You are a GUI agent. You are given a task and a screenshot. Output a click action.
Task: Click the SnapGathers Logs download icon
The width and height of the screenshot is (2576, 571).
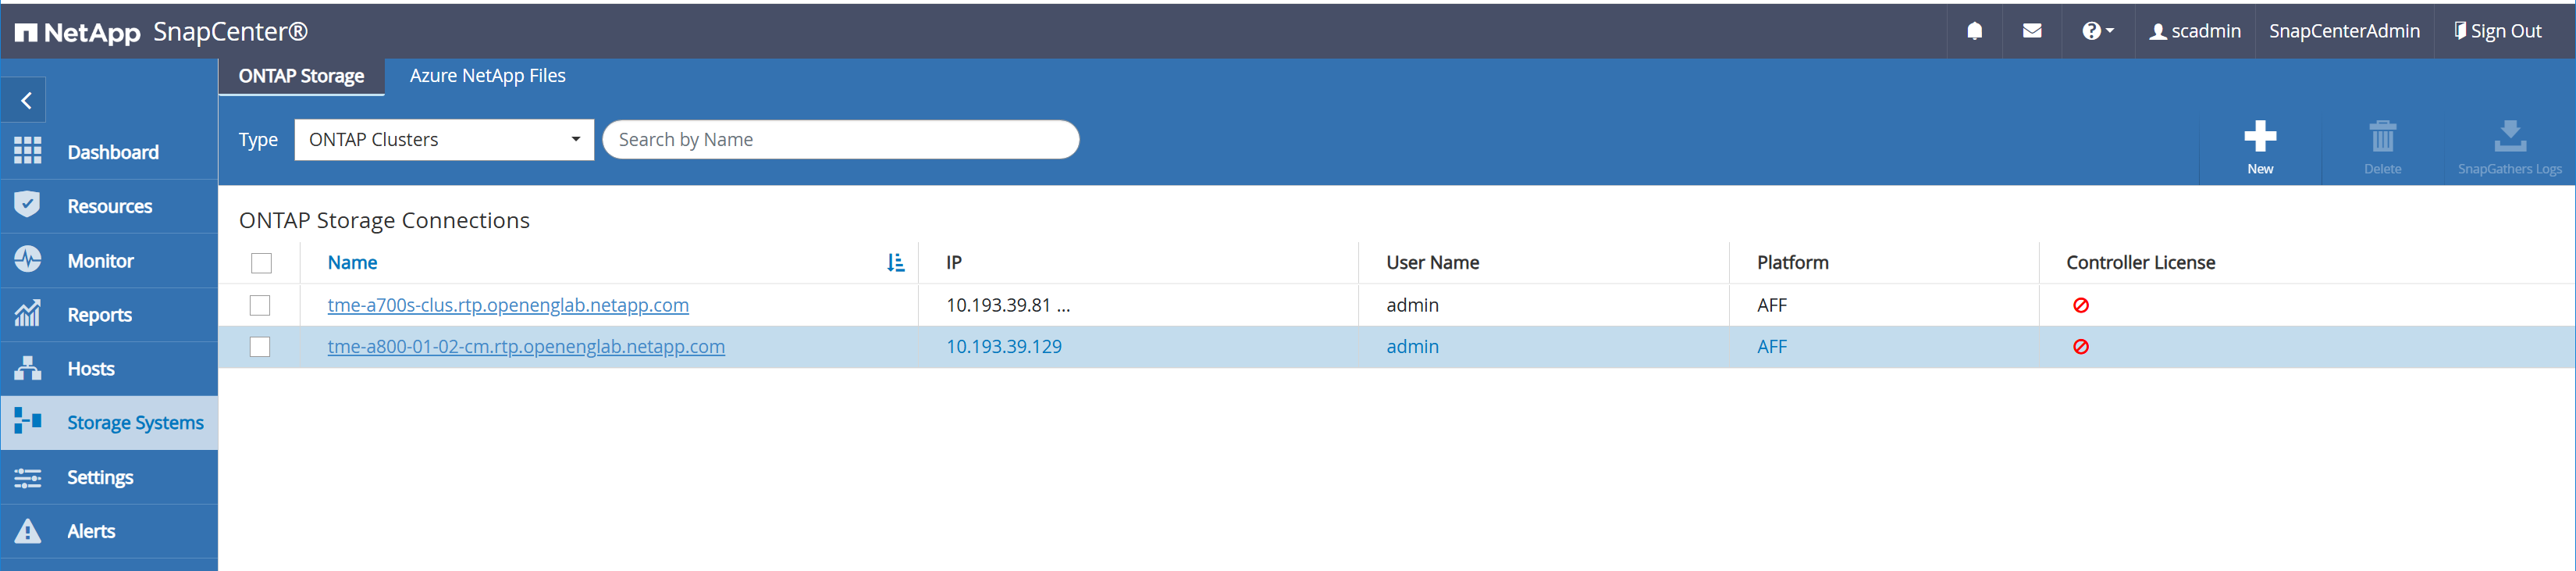[2510, 137]
